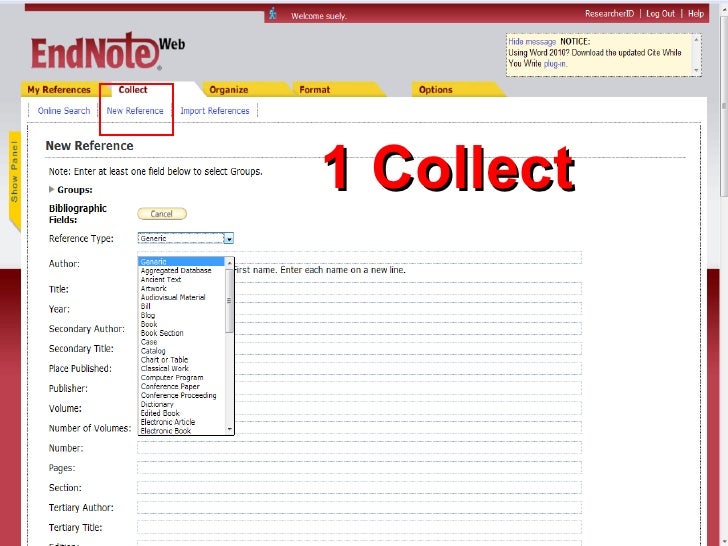
Task: Focus the Author input field
Action: 359,258
